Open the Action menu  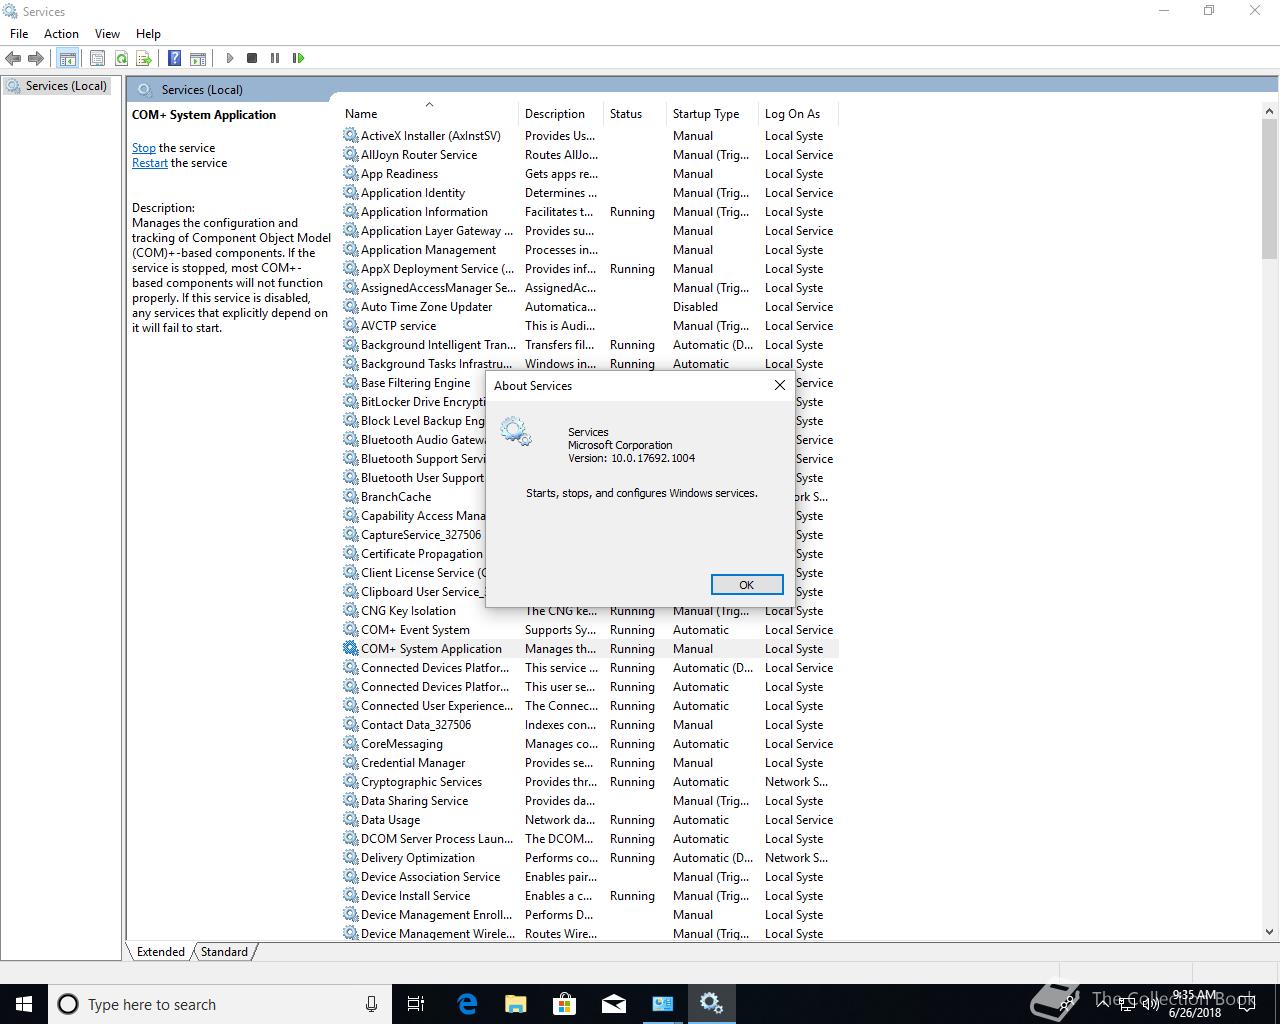pyautogui.click(x=61, y=33)
